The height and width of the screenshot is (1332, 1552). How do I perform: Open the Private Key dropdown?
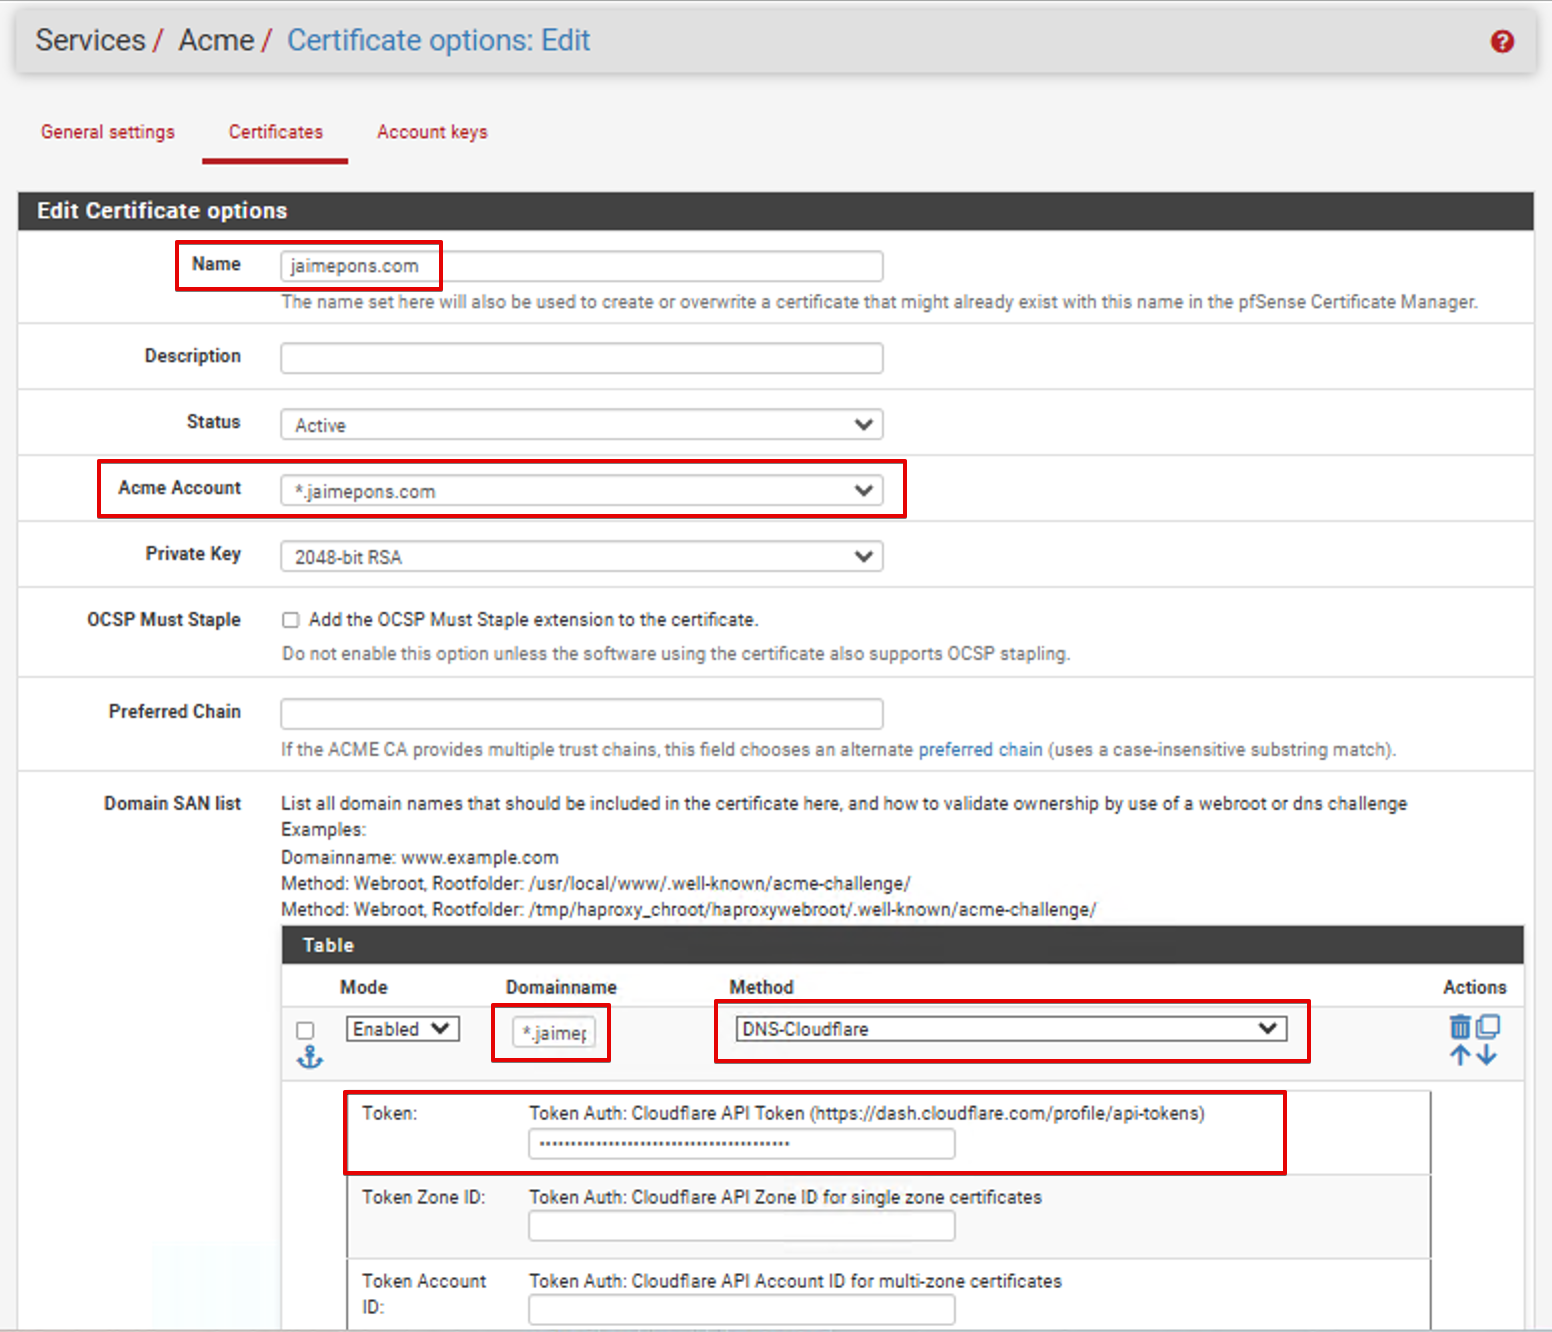(581, 557)
